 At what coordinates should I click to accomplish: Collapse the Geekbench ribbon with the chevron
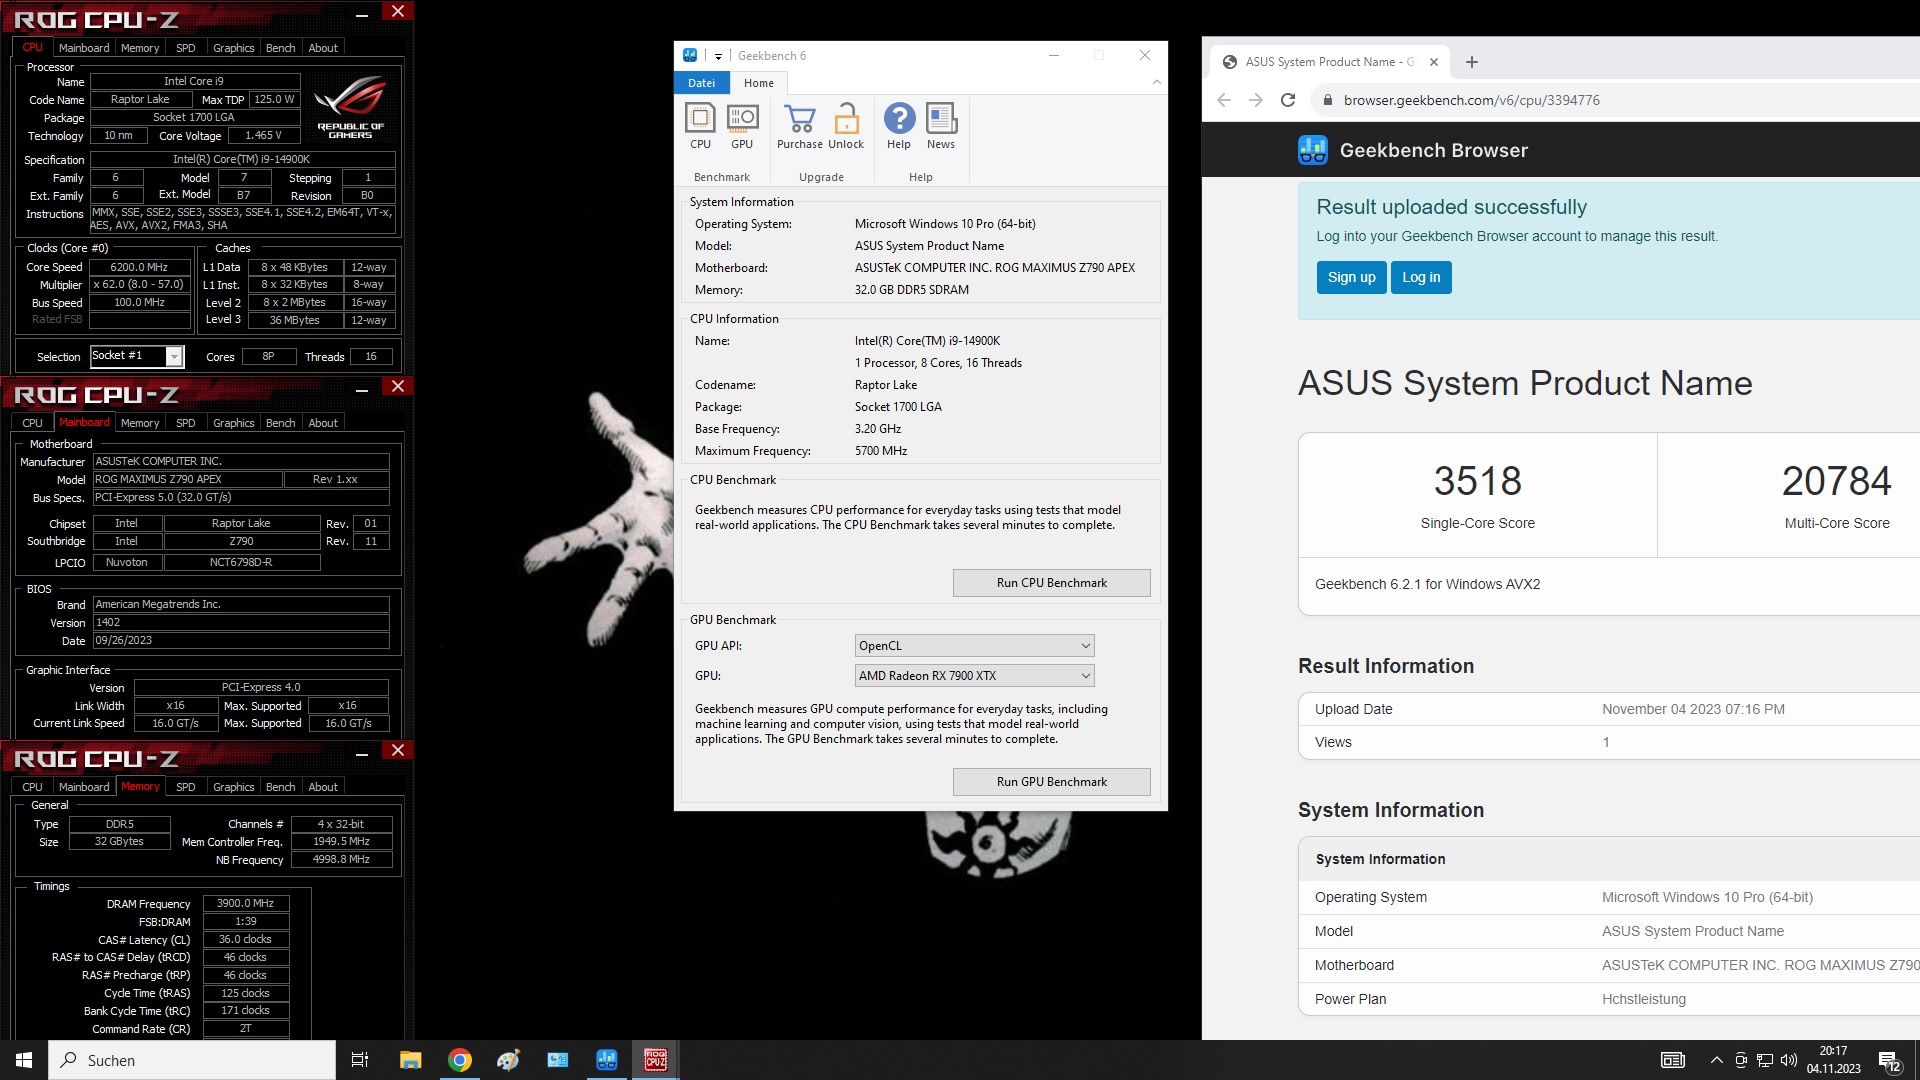click(1157, 83)
